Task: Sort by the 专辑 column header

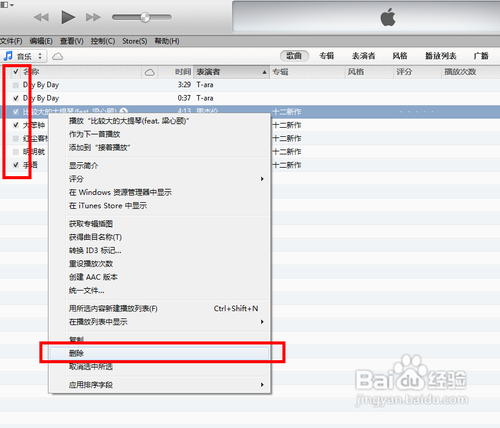Action: coord(307,72)
